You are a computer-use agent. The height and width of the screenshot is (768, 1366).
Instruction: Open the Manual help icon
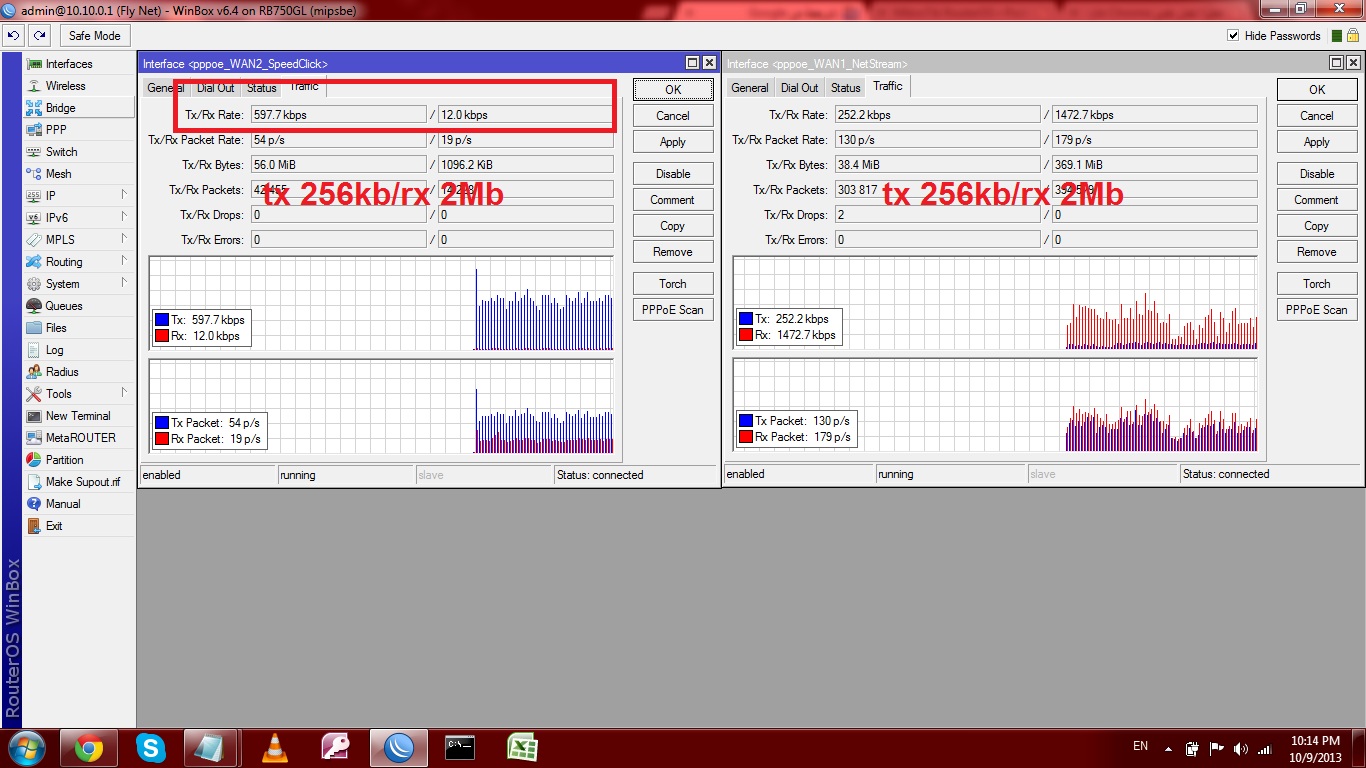tap(34, 504)
